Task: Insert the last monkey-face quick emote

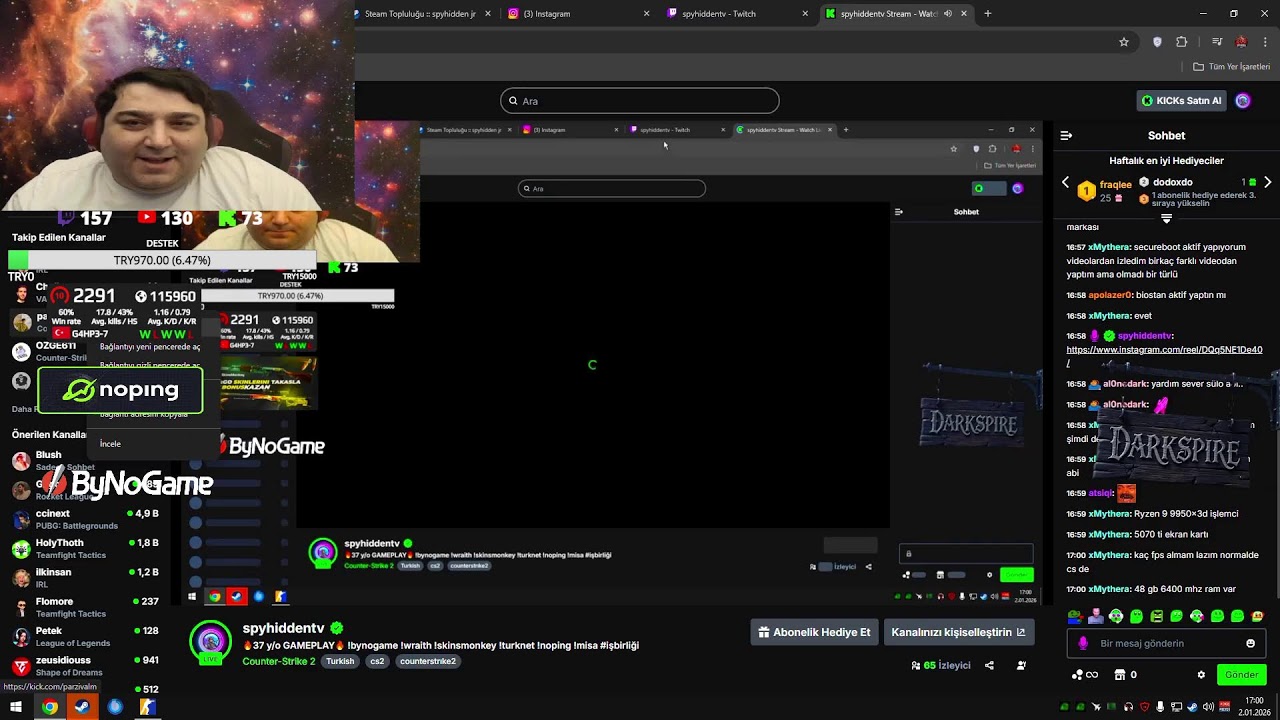Action: pos(1257,616)
